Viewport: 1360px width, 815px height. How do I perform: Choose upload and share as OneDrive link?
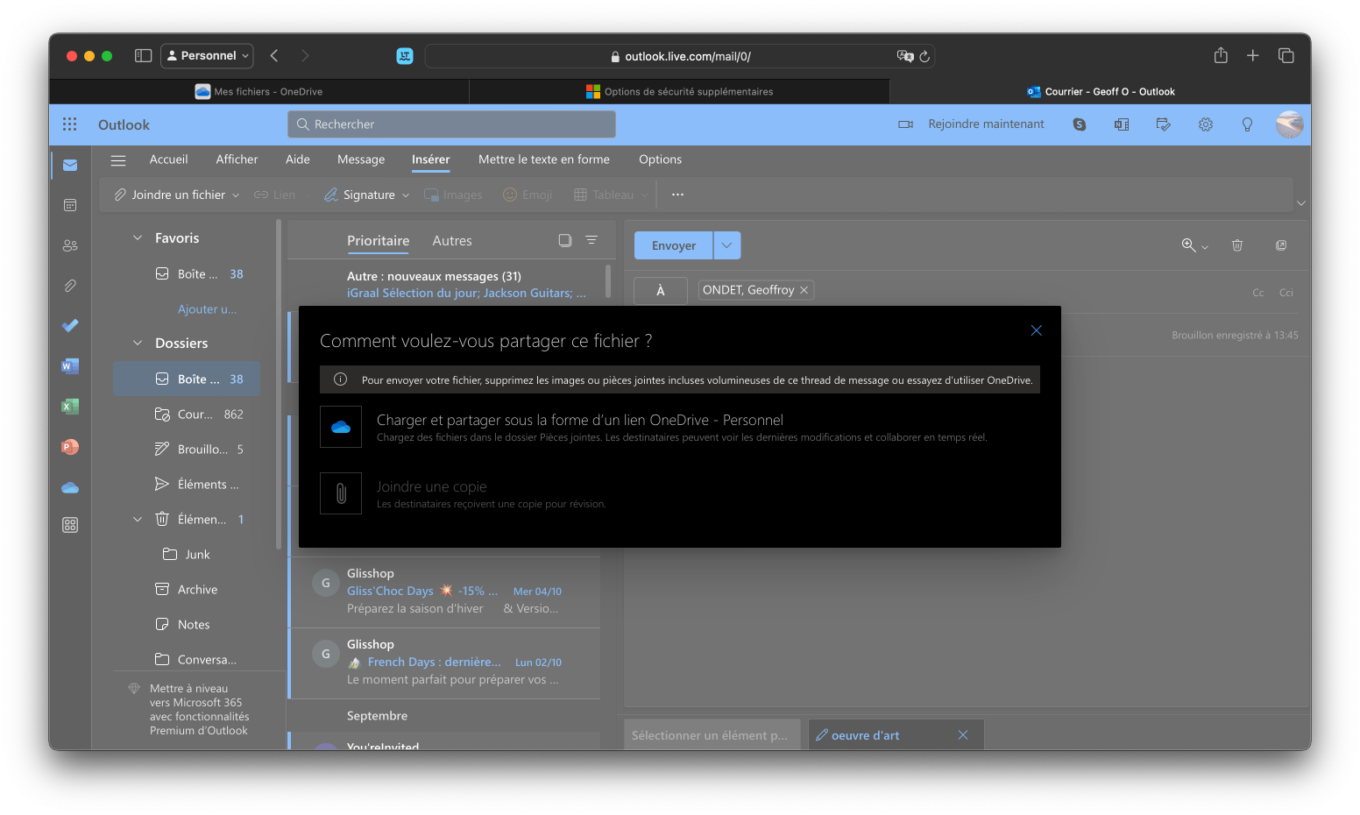pyautogui.click(x=679, y=427)
